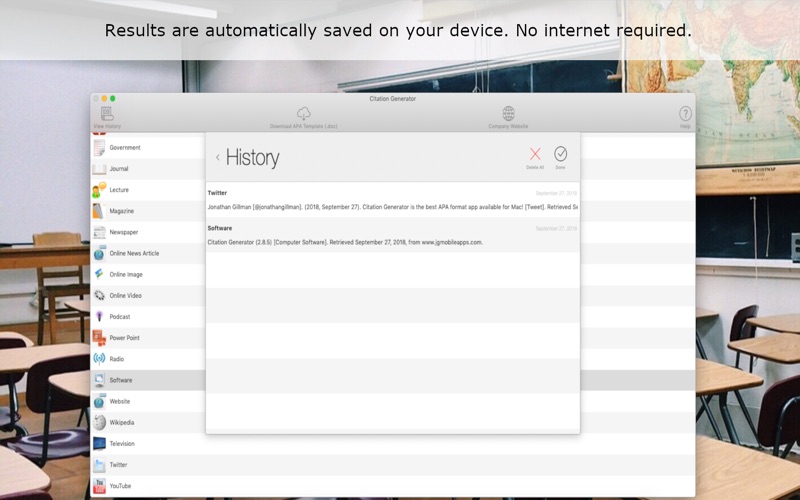Select the Online Image icon
This screenshot has height=500, width=800.
[99, 274]
